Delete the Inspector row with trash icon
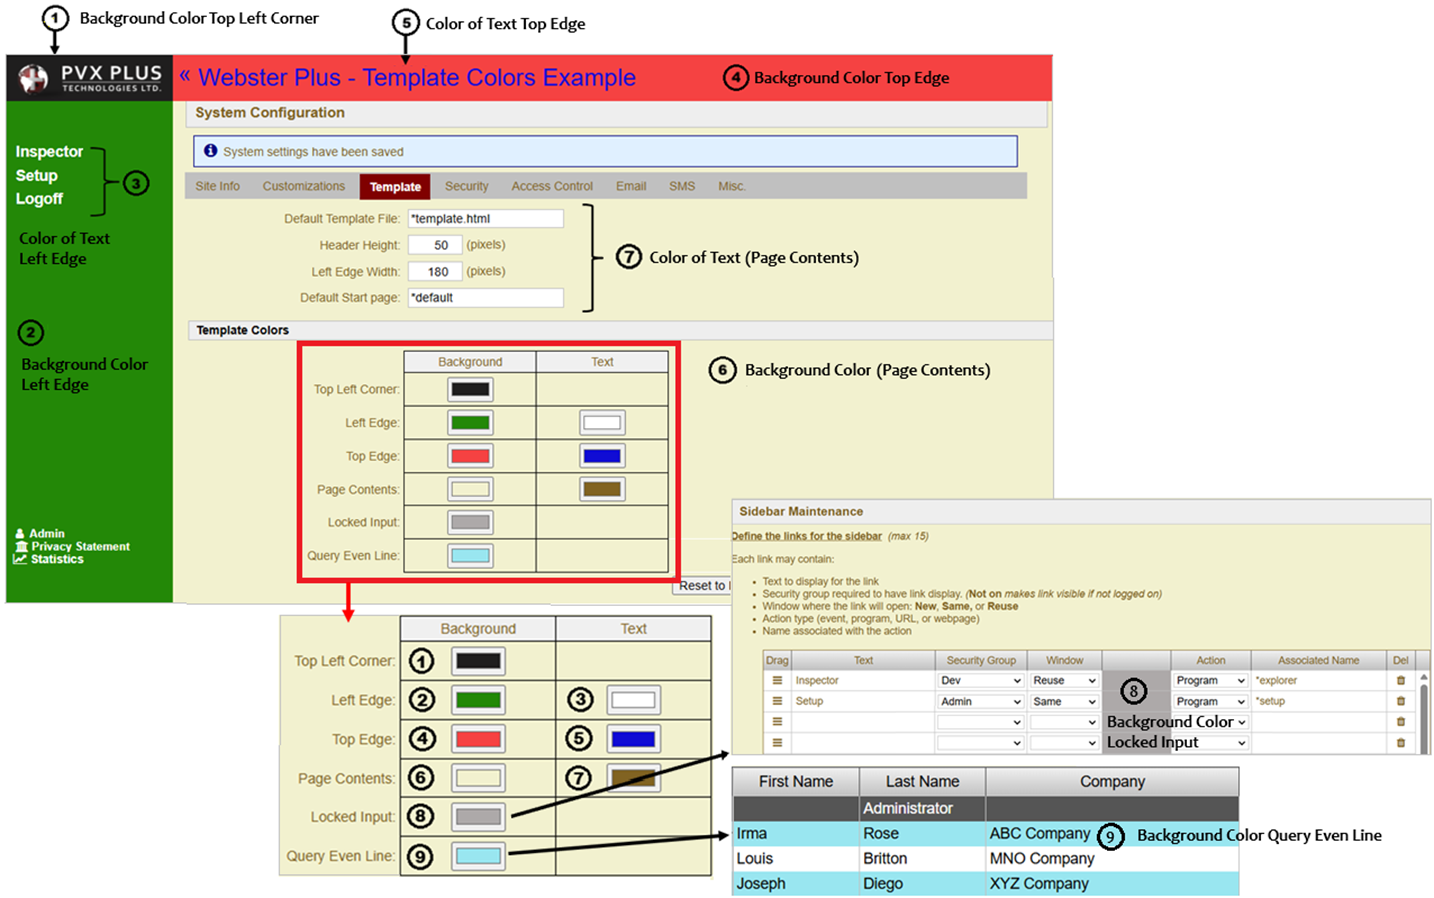The width and height of the screenshot is (1434, 898). (x=1400, y=680)
